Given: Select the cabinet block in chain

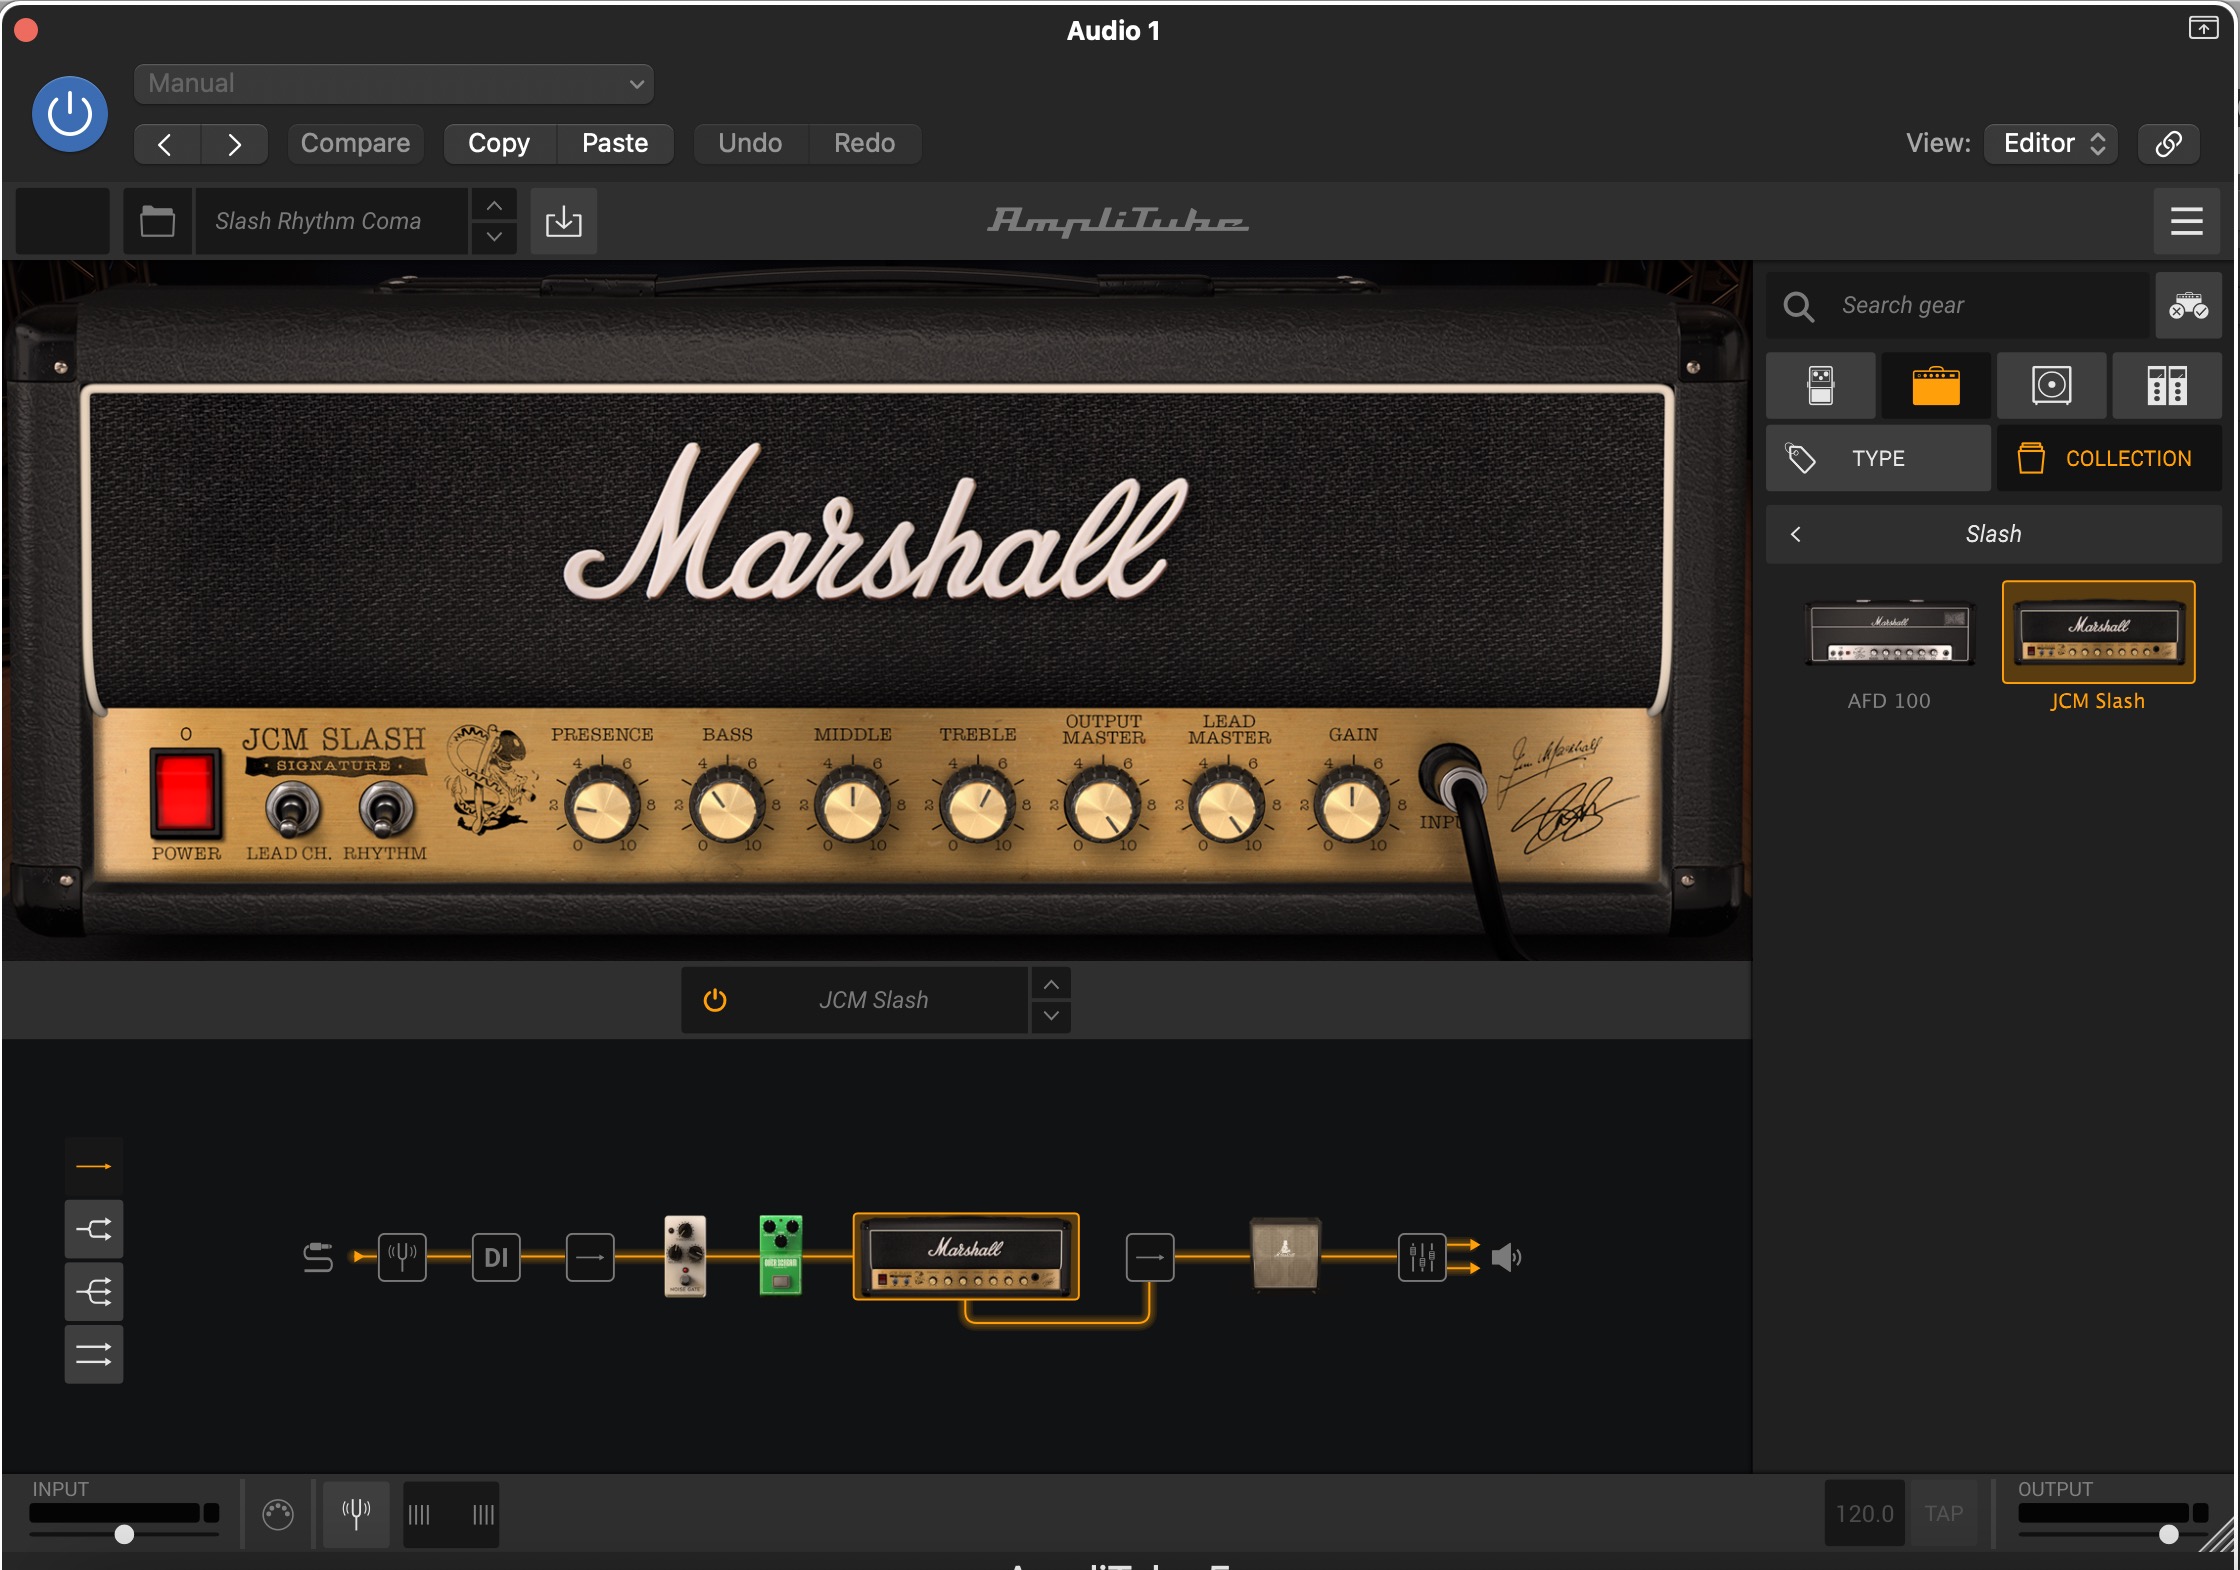Looking at the screenshot, I should [x=1286, y=1254].
